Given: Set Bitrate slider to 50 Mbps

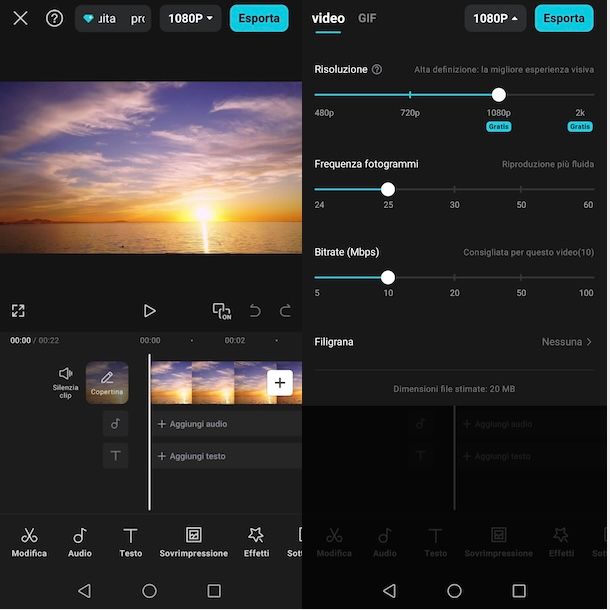Looking at the screenshot, I should click(521, 277).
